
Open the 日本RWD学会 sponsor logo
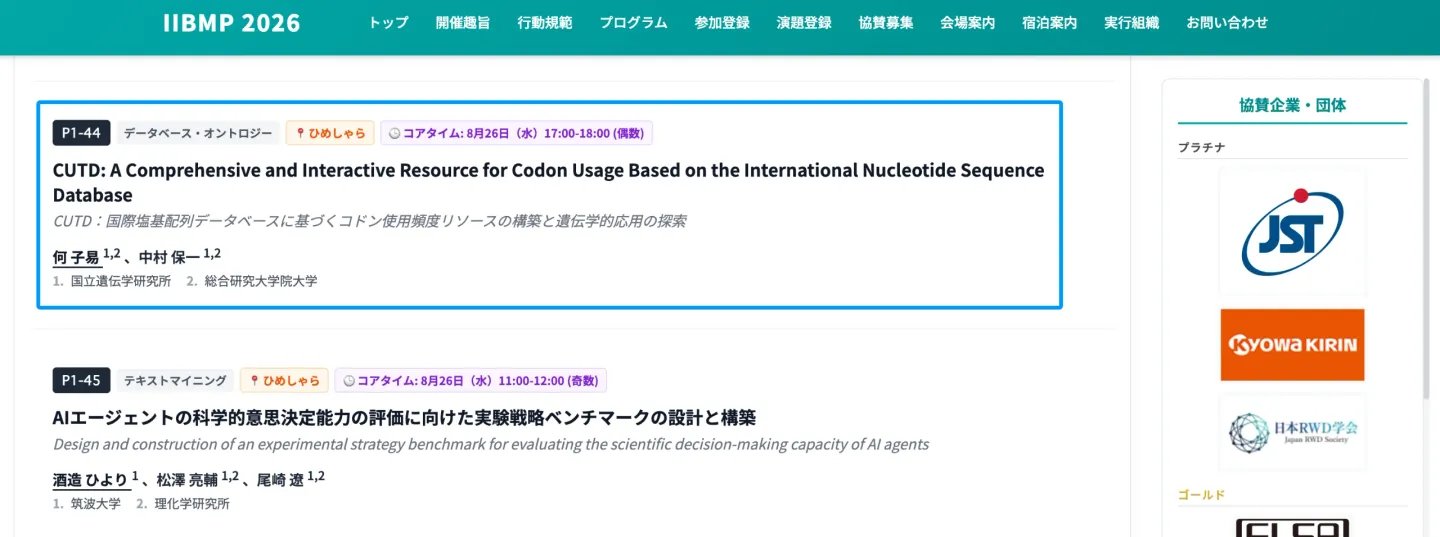coord(1292,433)
